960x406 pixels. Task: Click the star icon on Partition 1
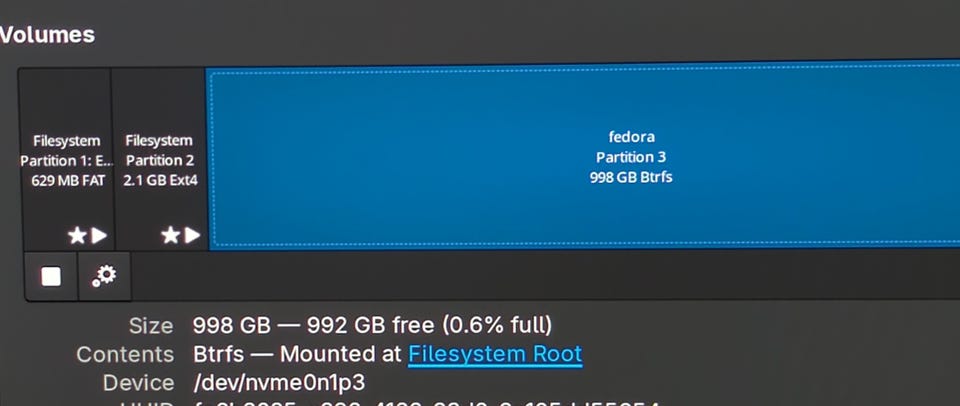77,235
